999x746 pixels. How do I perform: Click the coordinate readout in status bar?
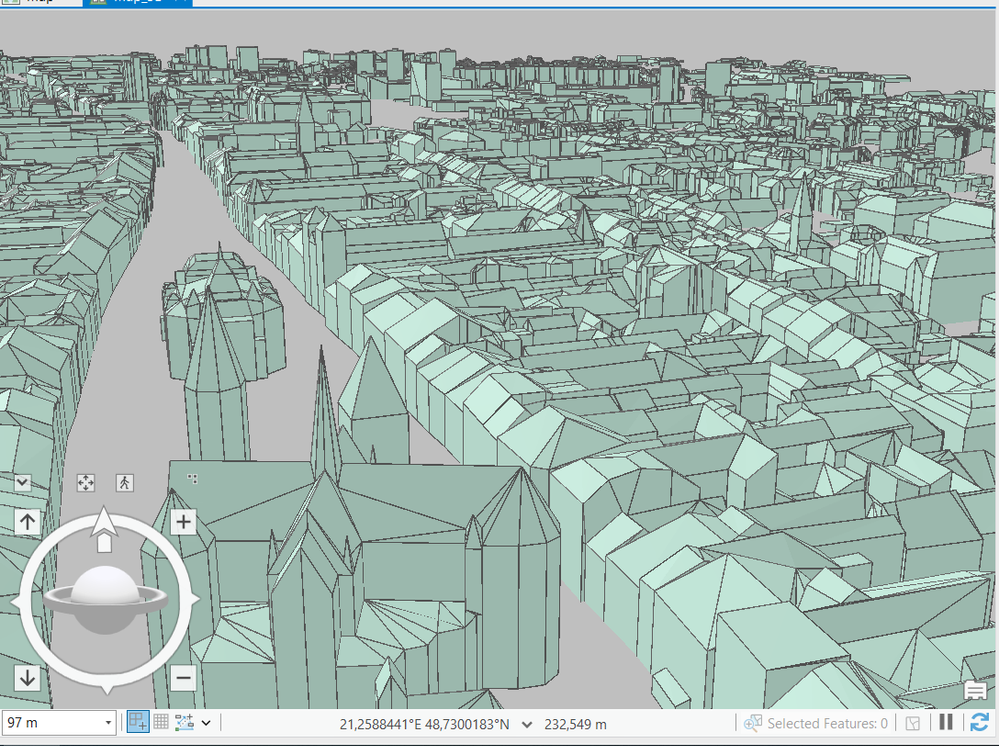point(424,724)
